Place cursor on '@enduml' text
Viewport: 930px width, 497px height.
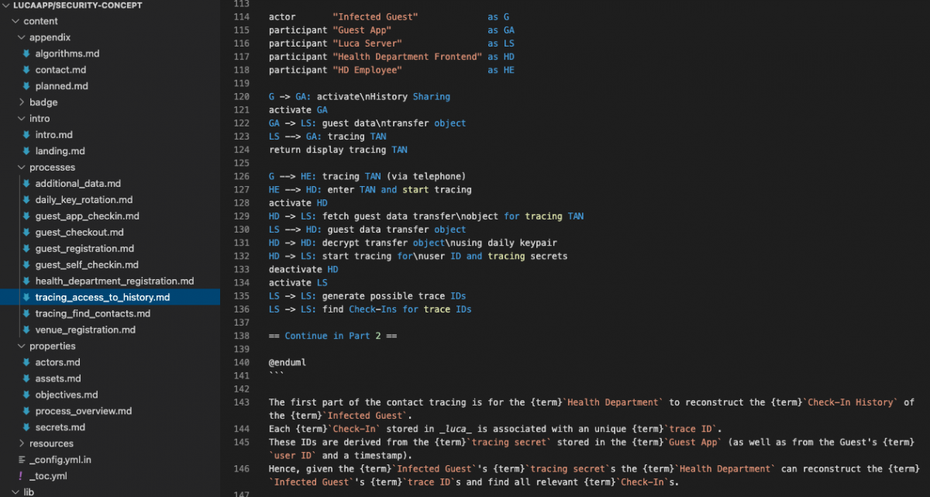point(287,362)
